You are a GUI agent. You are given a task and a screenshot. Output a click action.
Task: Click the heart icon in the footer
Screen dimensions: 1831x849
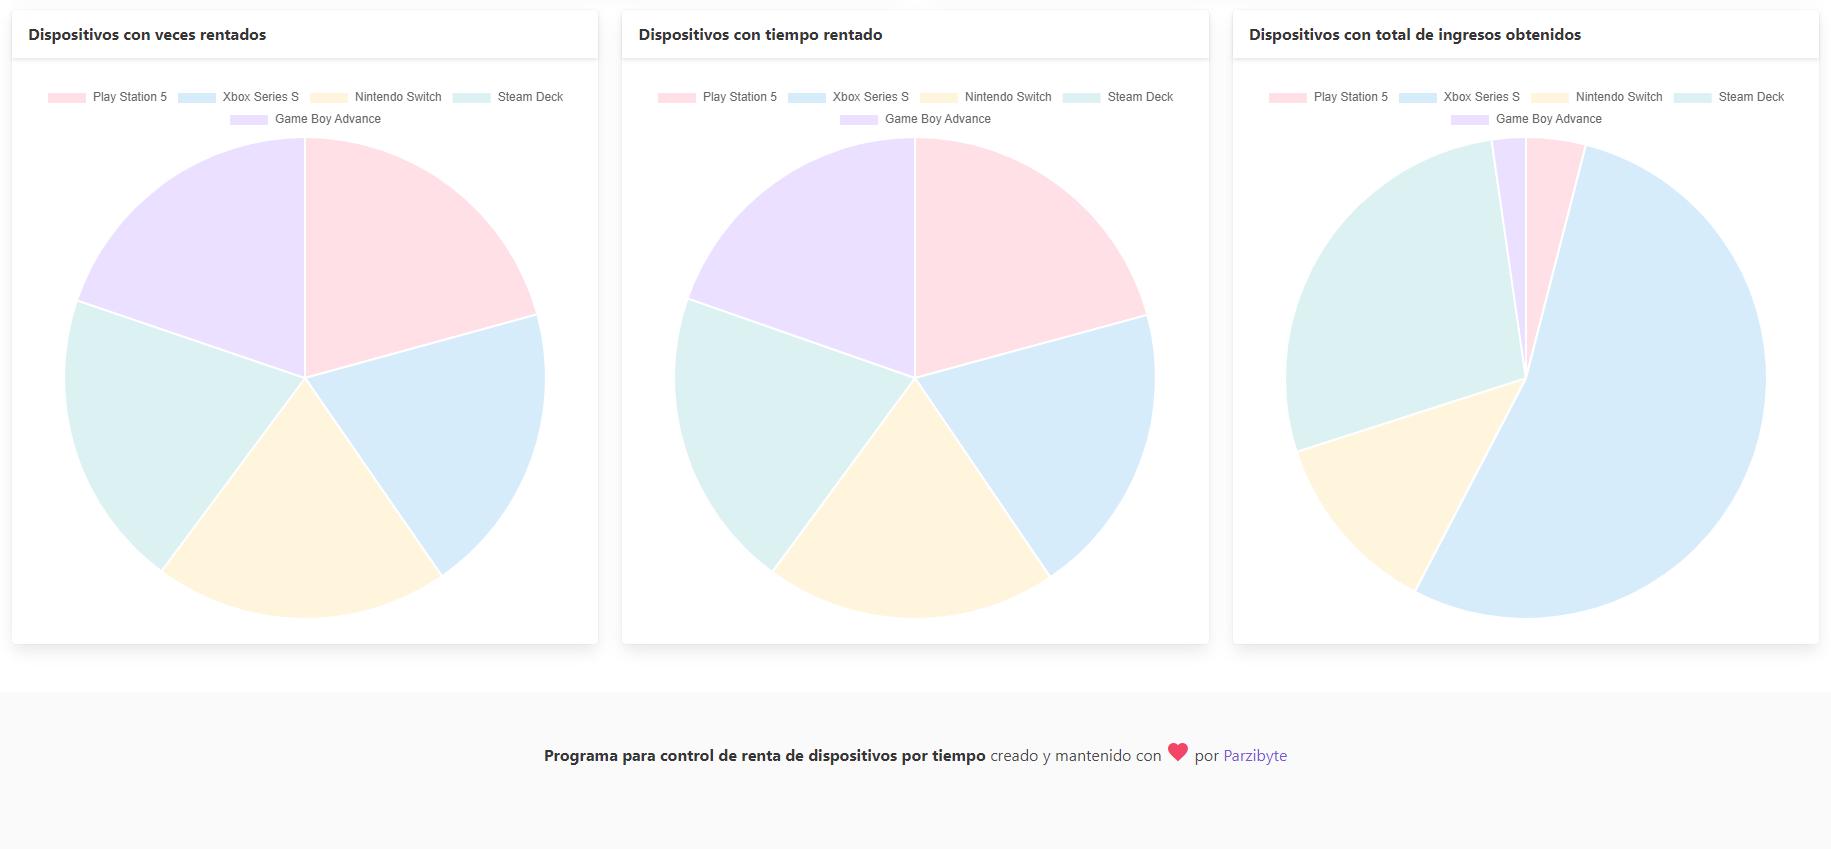(x=1177, y=753)
